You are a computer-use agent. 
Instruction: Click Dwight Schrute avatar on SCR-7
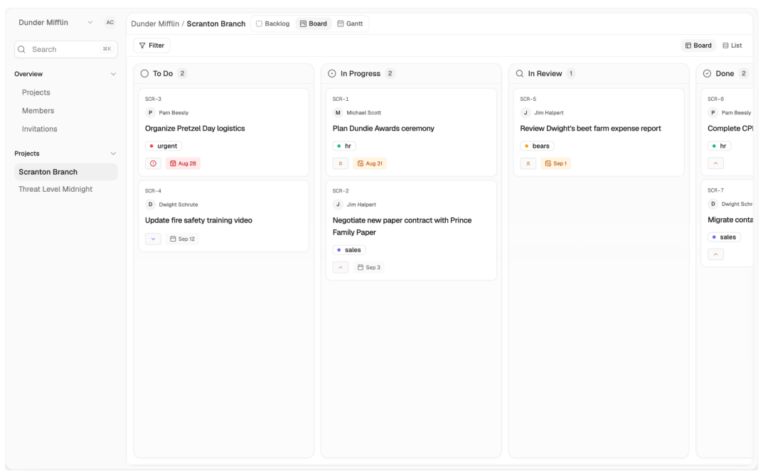click(713, 204)
